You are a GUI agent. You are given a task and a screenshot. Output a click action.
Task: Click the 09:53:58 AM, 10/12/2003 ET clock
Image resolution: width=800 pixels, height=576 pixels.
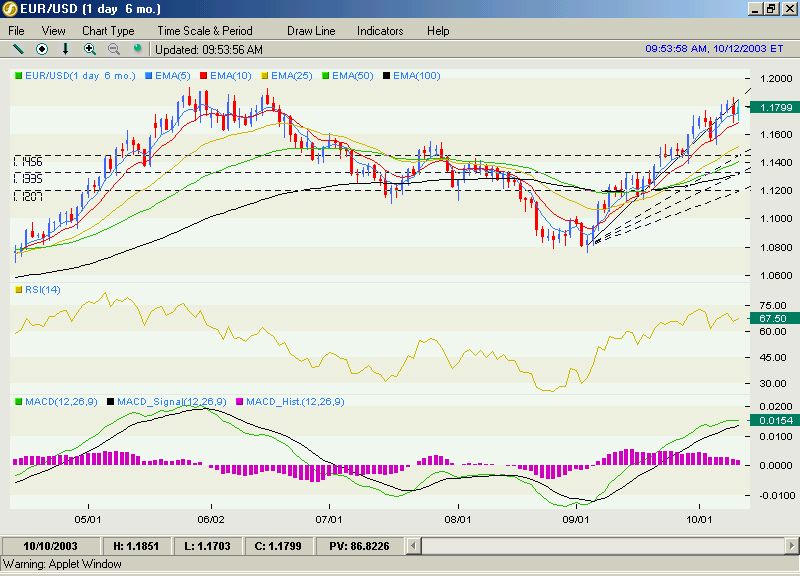click(714, 48)
